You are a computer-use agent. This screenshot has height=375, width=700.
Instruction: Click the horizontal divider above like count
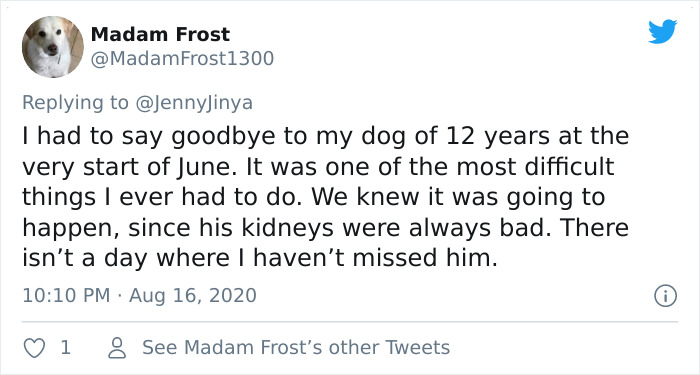350,321
